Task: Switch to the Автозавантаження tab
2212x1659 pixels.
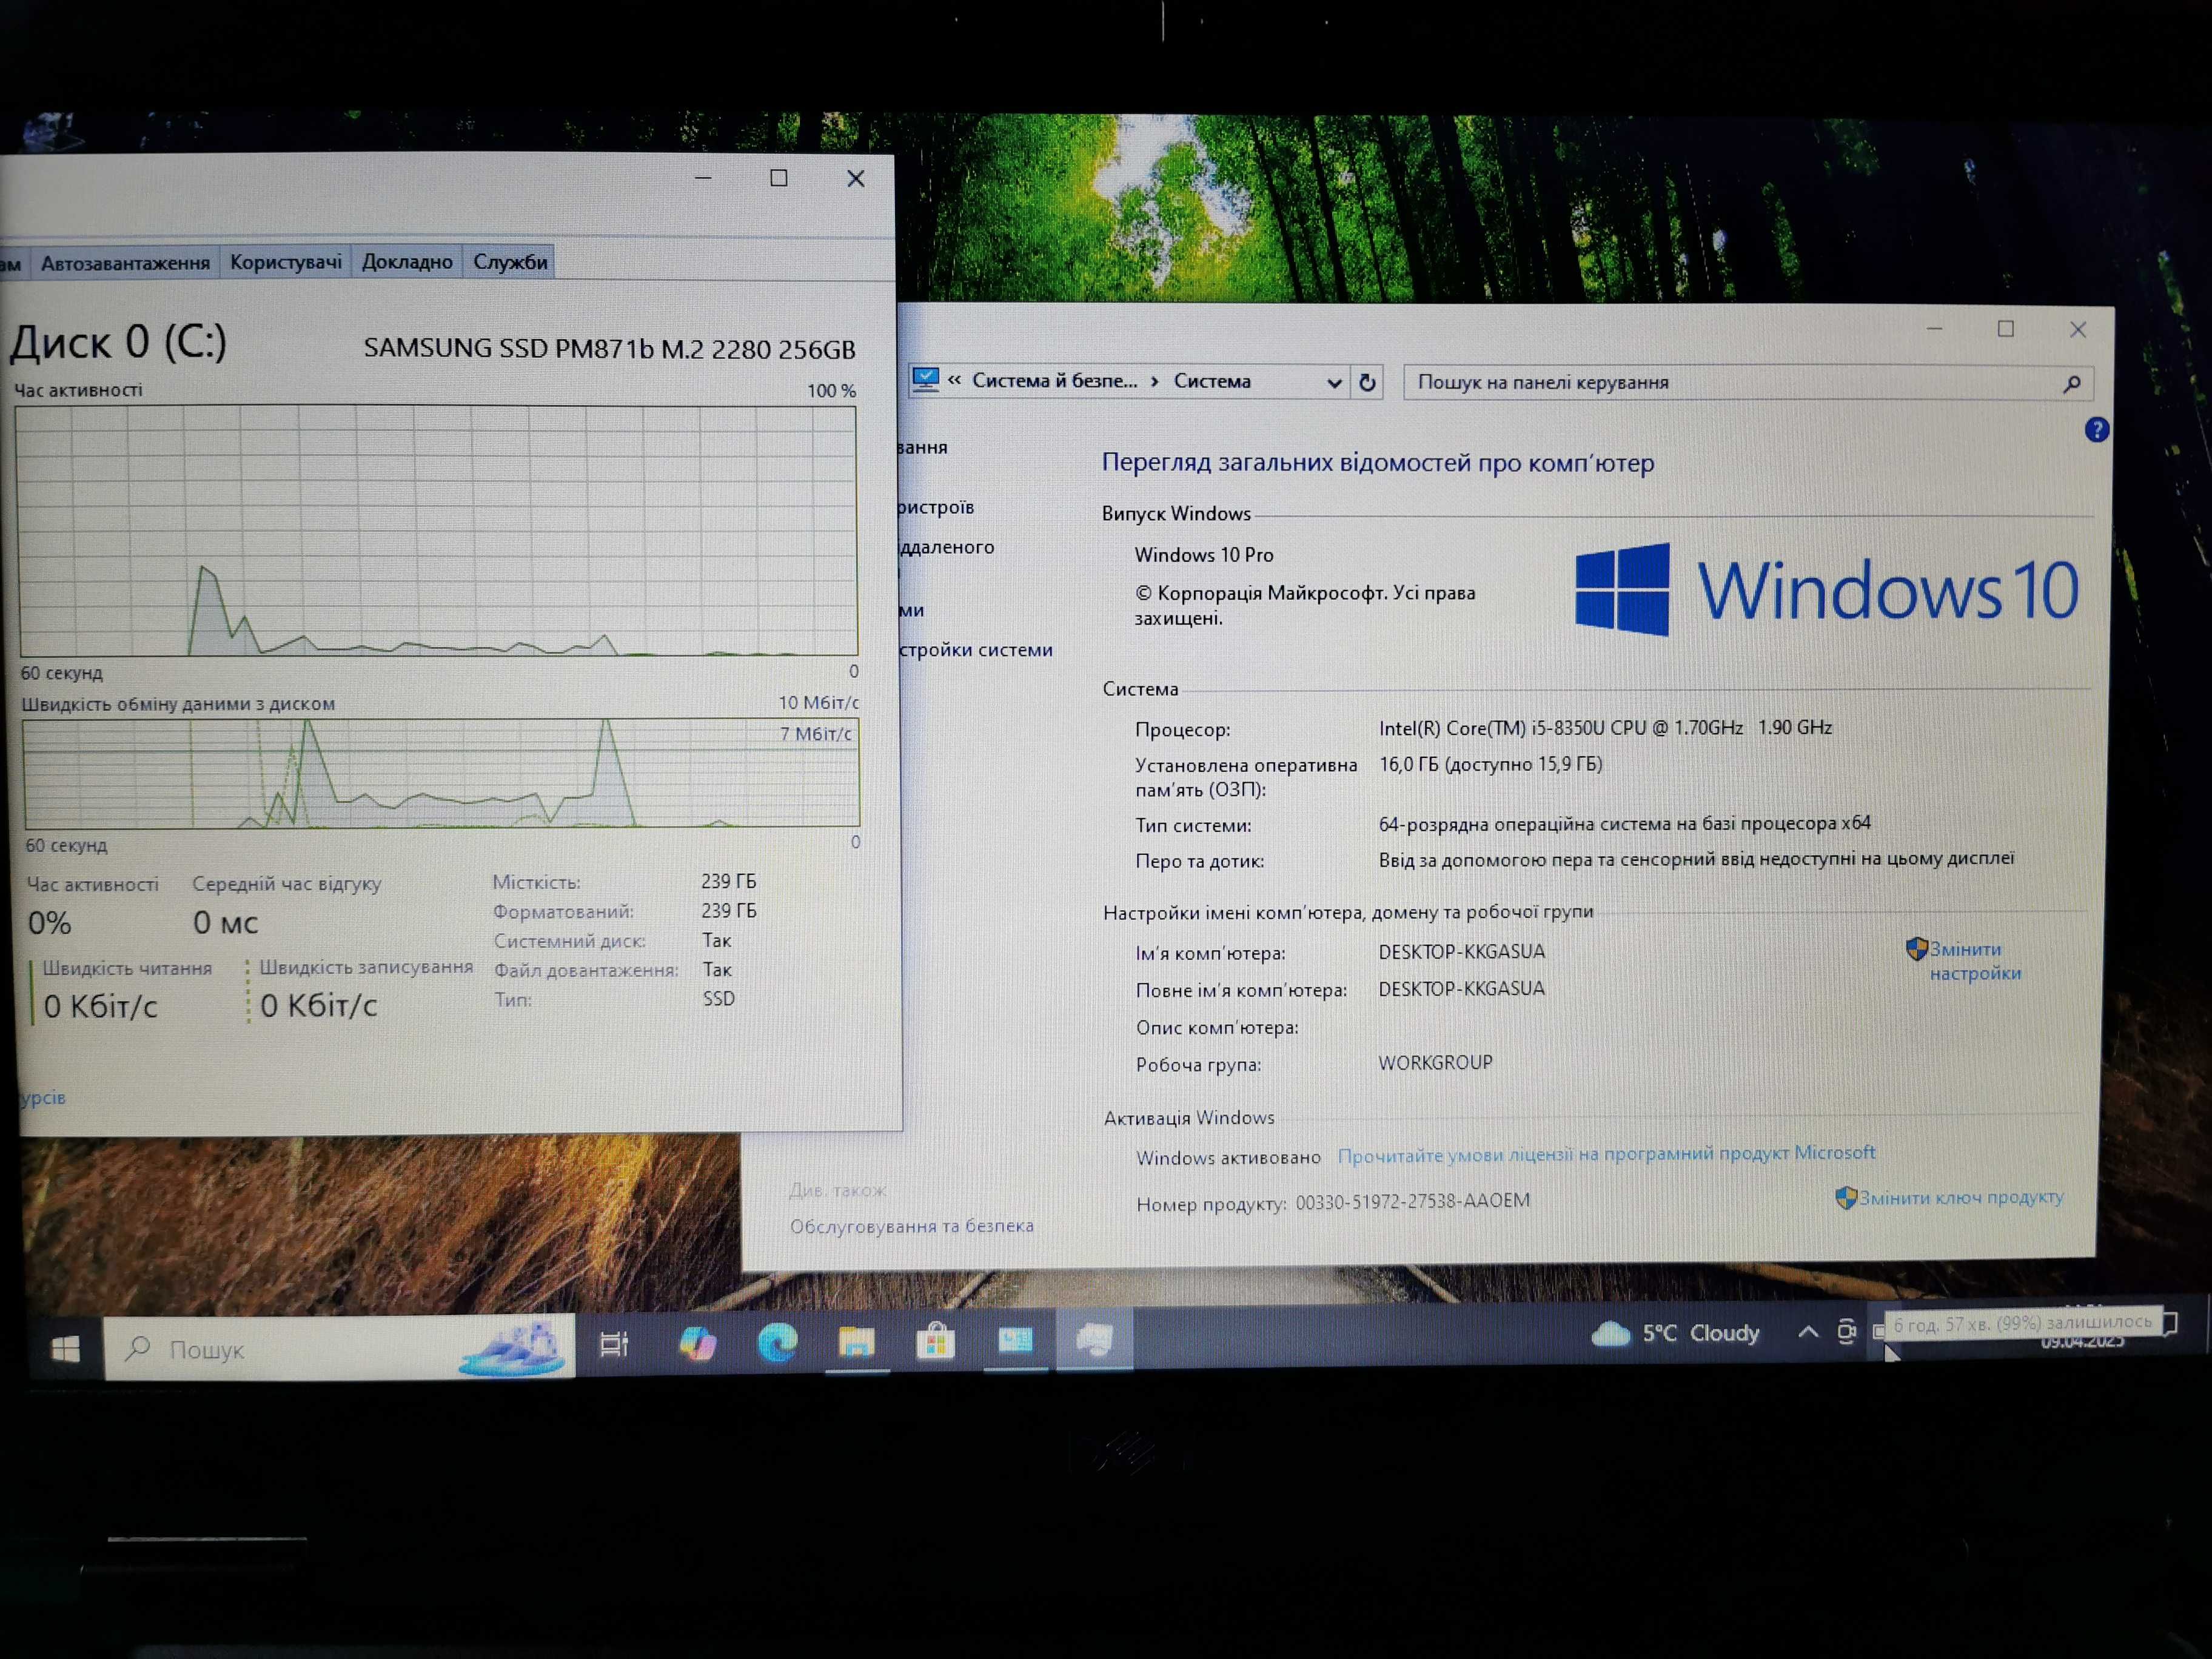Action: 125,263
